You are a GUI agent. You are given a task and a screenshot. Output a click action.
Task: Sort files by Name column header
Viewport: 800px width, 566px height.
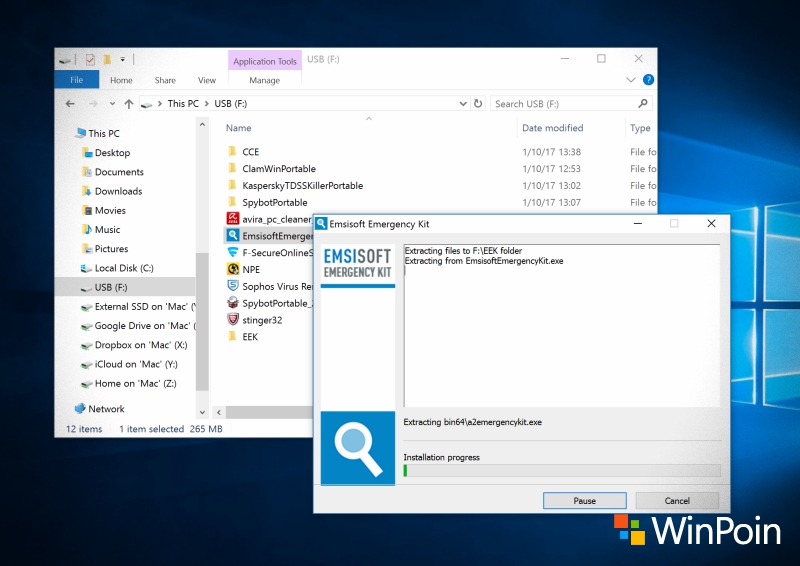pyautogui.click(x=239, y=128)
